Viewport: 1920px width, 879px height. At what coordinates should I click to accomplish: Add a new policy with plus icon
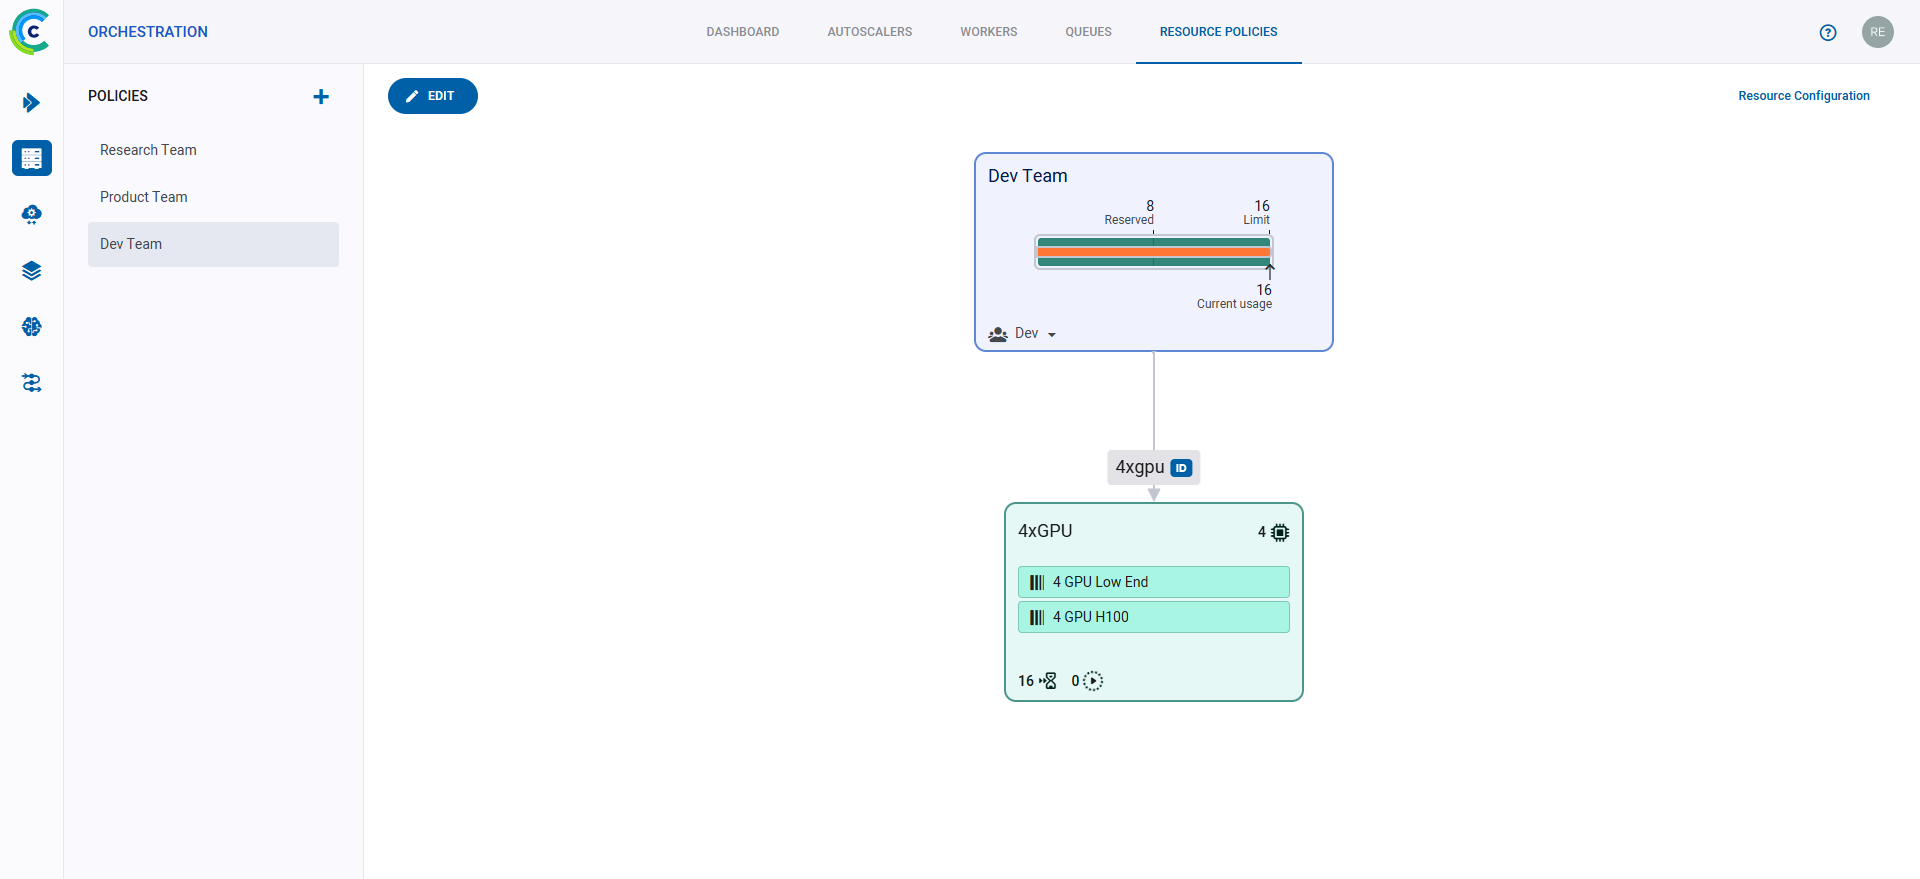tap(321, 97)
